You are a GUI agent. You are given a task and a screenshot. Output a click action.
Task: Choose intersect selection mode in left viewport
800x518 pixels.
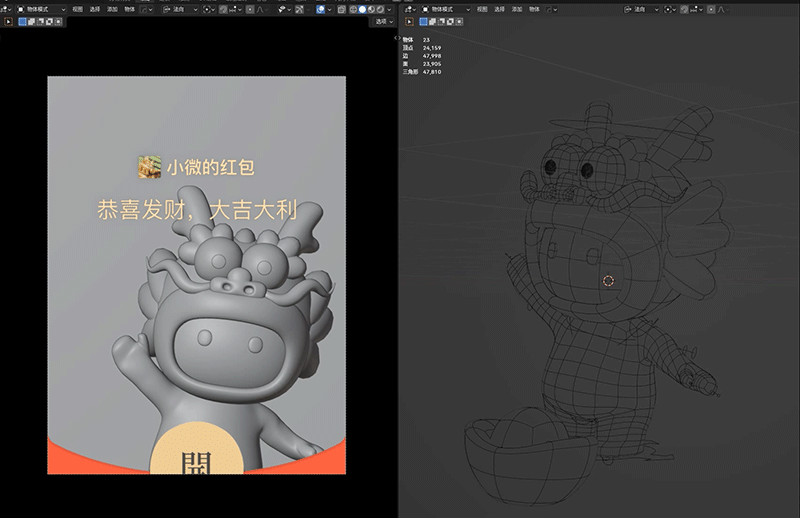tap(58, 21)
